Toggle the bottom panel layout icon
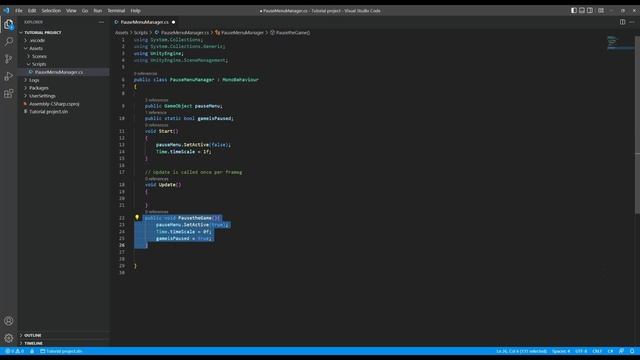640x360 pixels. [x=582, y=11]
